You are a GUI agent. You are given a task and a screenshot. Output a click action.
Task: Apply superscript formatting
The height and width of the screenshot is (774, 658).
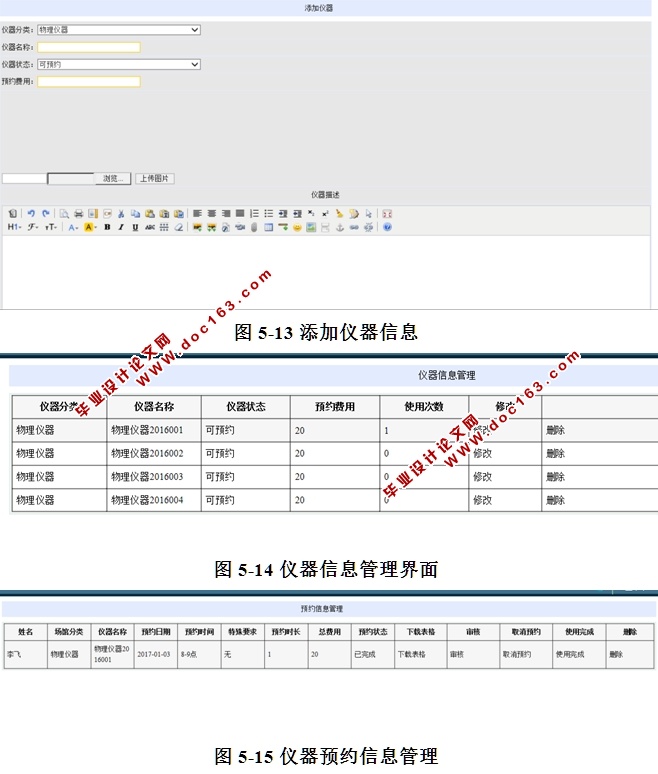click(x=325, y=213)
